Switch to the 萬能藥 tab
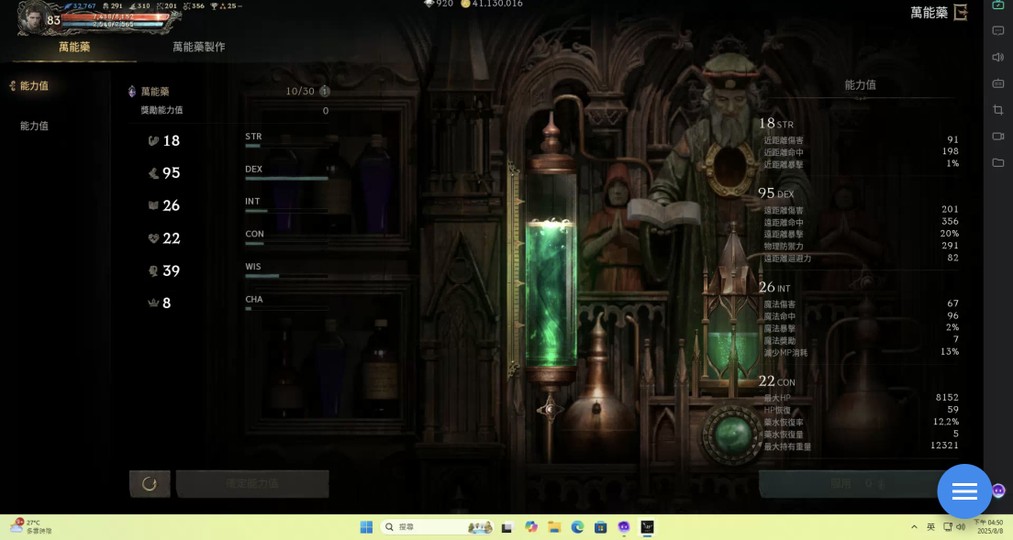This screenshot has width=1013, height=540. point(74,47)
